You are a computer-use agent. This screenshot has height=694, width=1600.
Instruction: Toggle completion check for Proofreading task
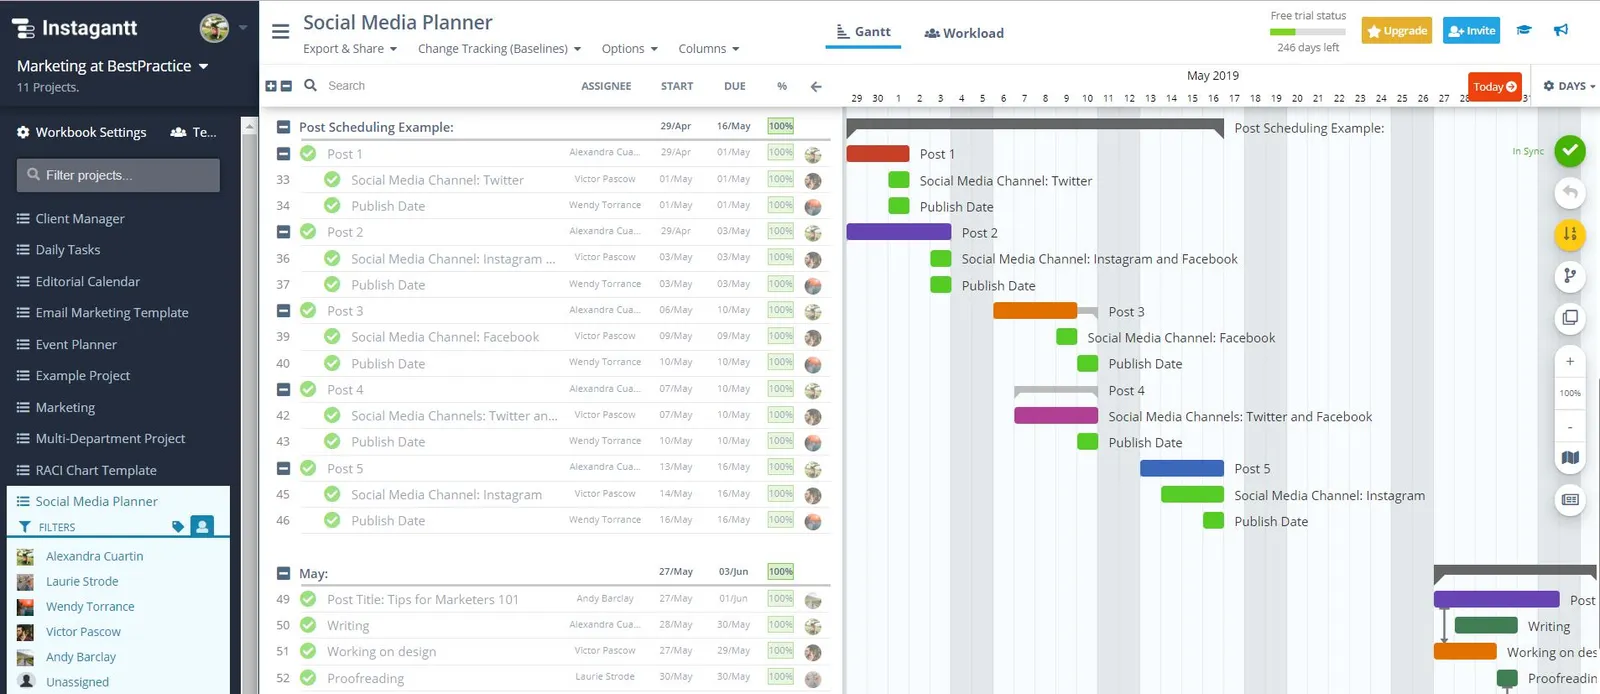[x=308, y=677]
